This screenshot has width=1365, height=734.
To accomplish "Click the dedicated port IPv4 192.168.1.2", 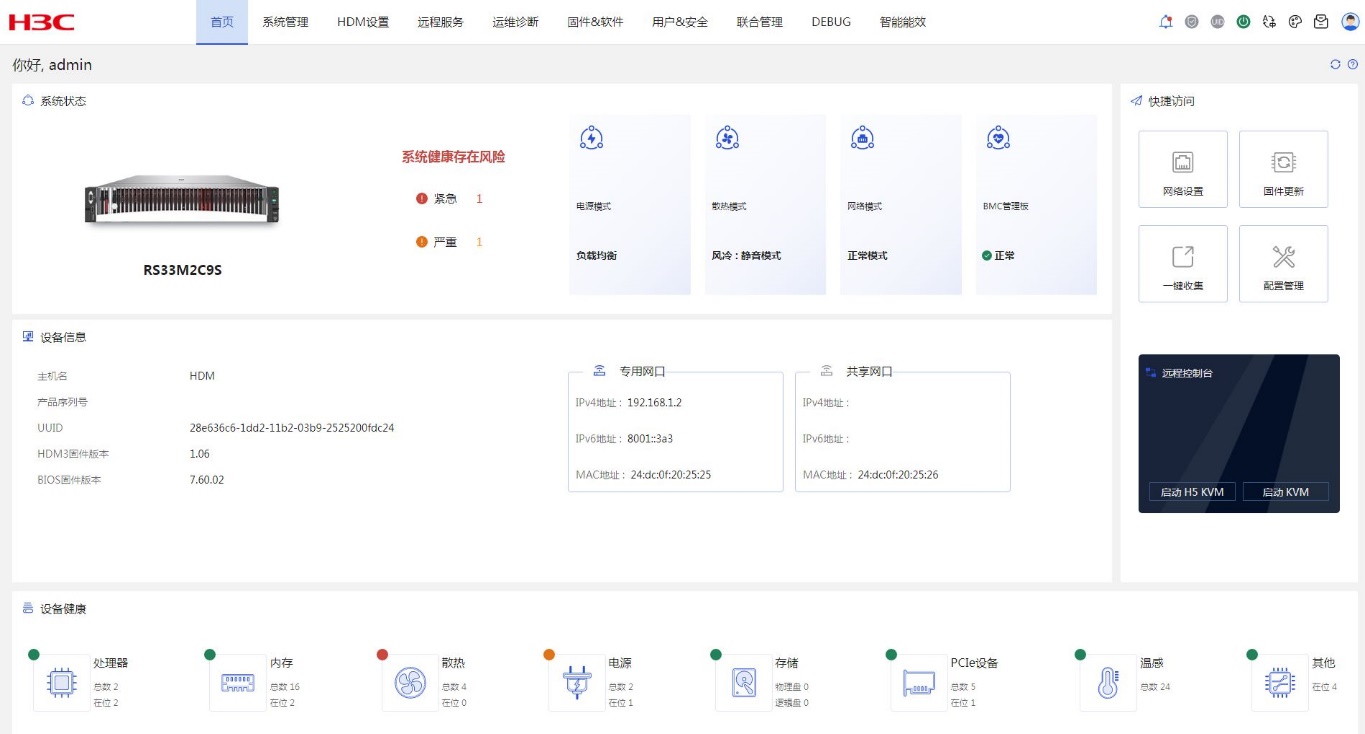I will click(x=654, y=403).
